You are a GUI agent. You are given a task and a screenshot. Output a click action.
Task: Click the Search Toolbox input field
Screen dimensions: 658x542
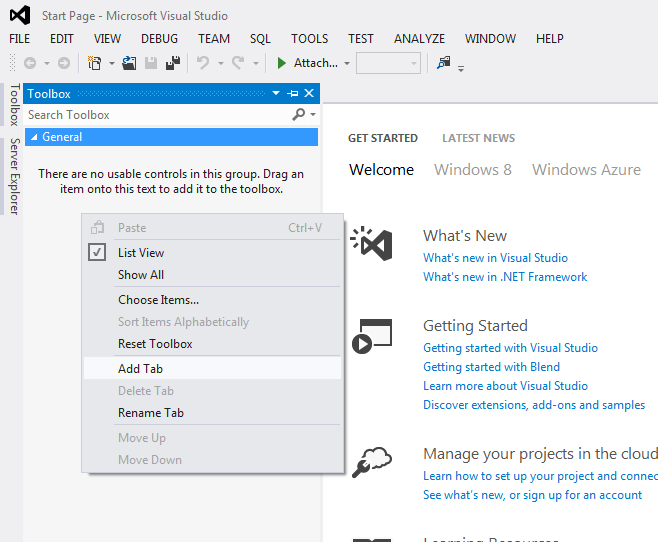tap(157, 115)
